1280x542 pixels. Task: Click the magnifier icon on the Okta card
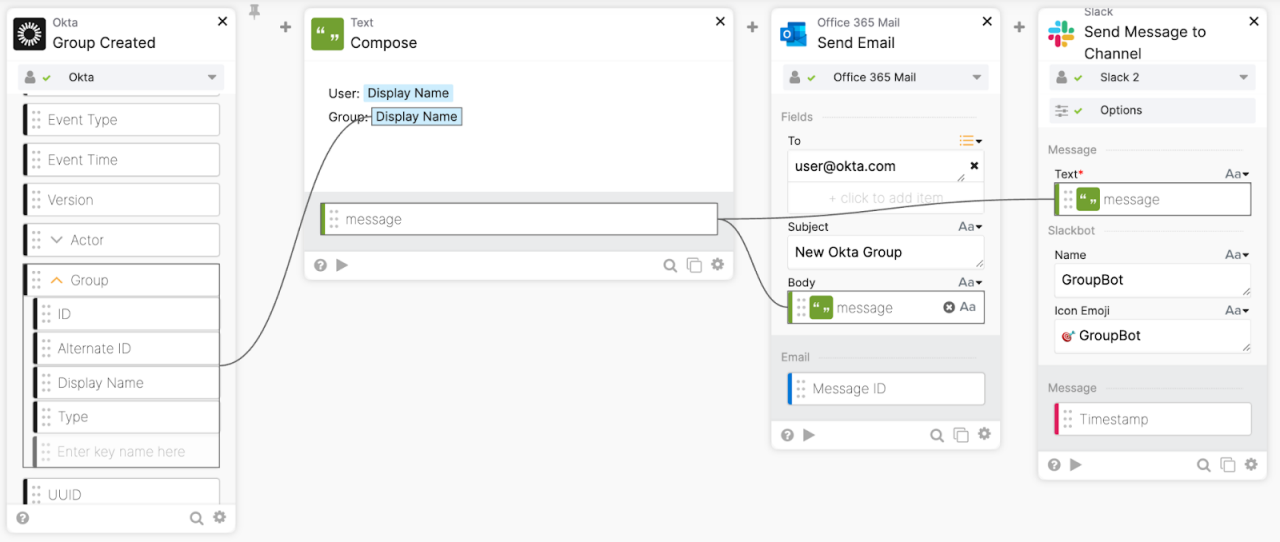(x=197, y=518)
